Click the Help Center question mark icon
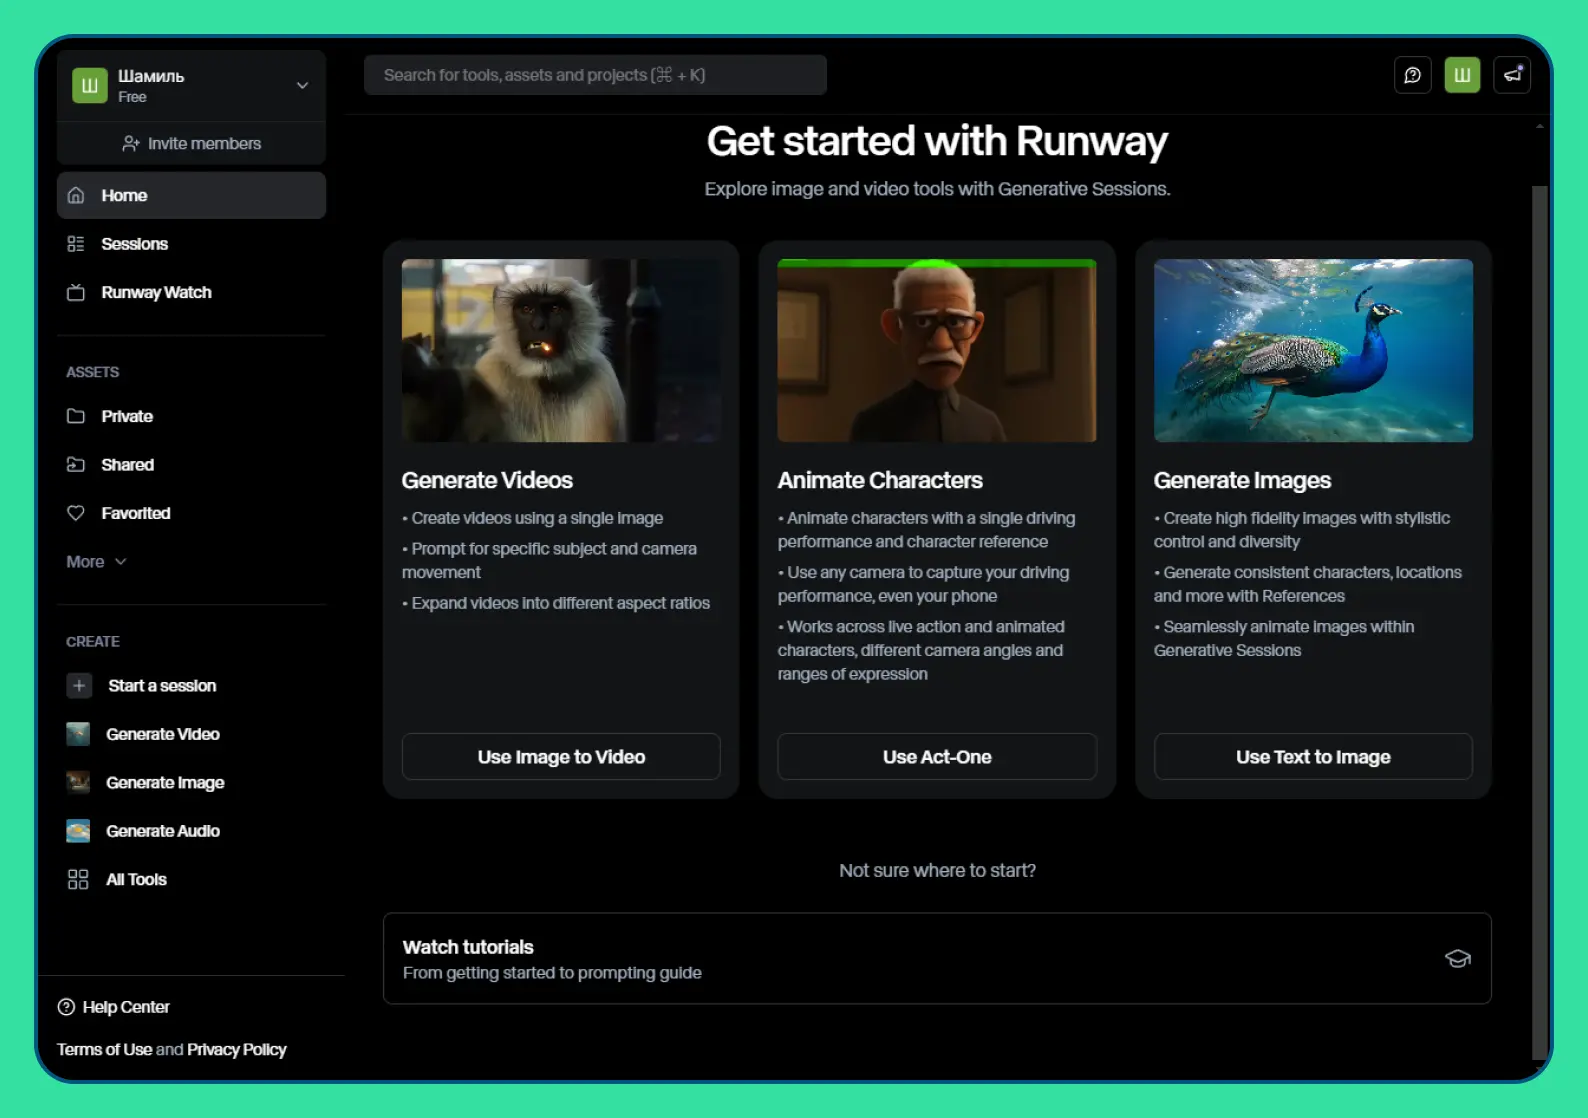 coord(66,1007)
